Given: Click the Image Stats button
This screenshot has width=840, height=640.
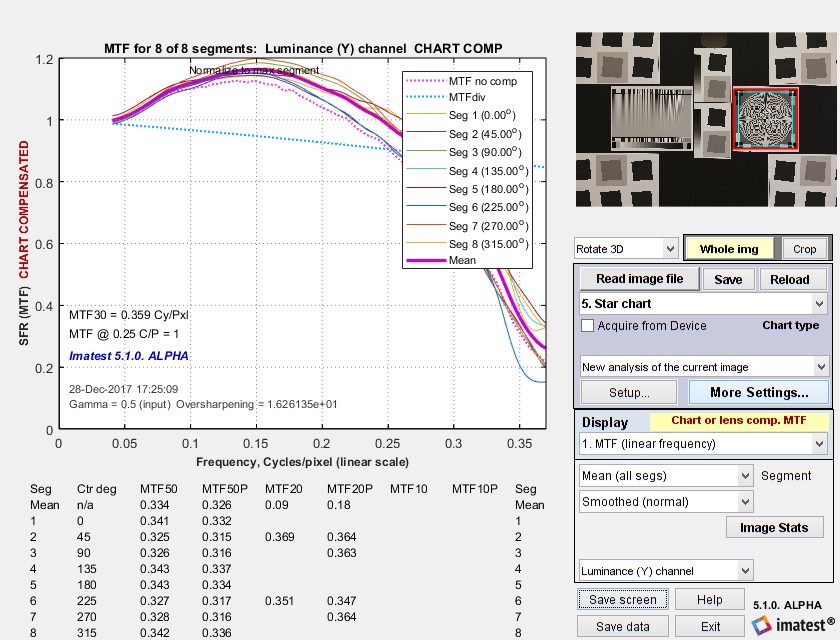Looking at the screenshot, I should [774, 528].
